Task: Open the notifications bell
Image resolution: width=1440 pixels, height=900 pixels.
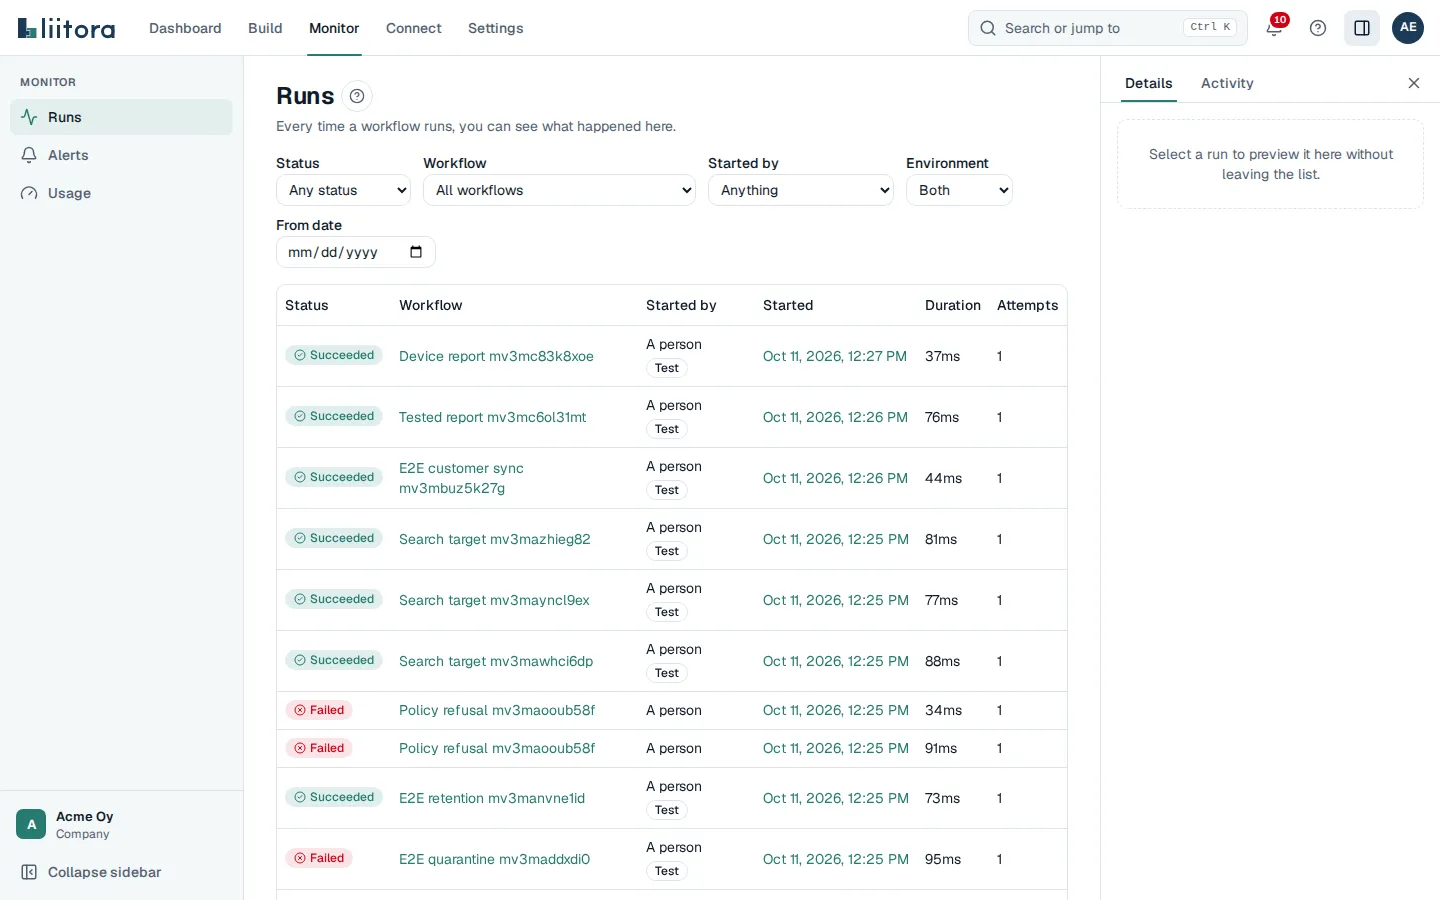Action: point(1274,28)
